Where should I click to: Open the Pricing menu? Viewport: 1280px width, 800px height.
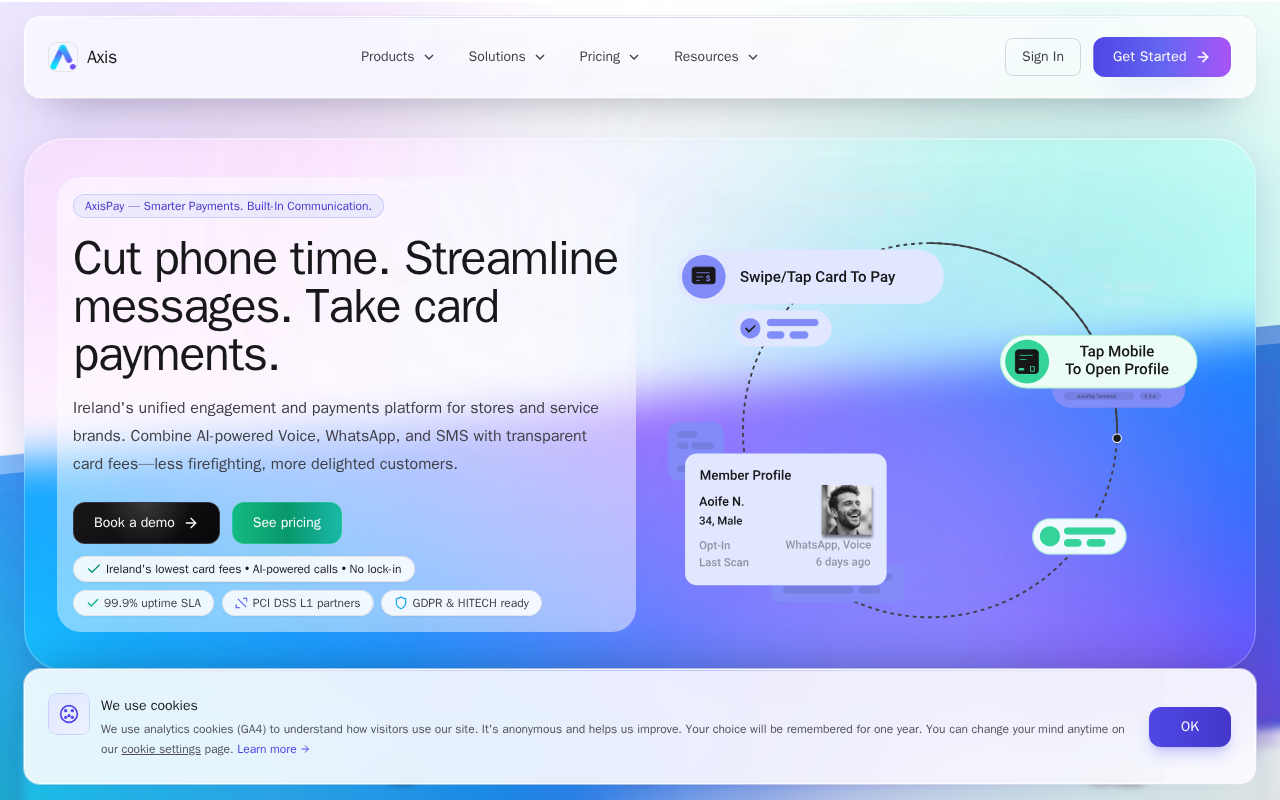(609, 57)
